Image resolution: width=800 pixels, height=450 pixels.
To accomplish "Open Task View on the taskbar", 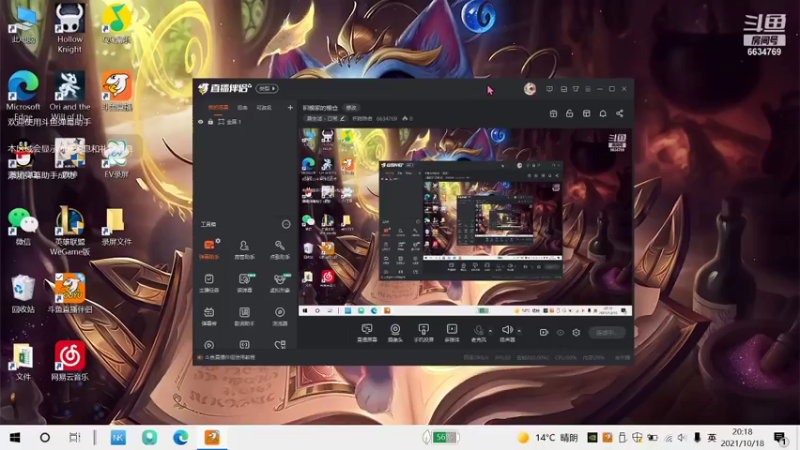I will [x=75, y=438].
